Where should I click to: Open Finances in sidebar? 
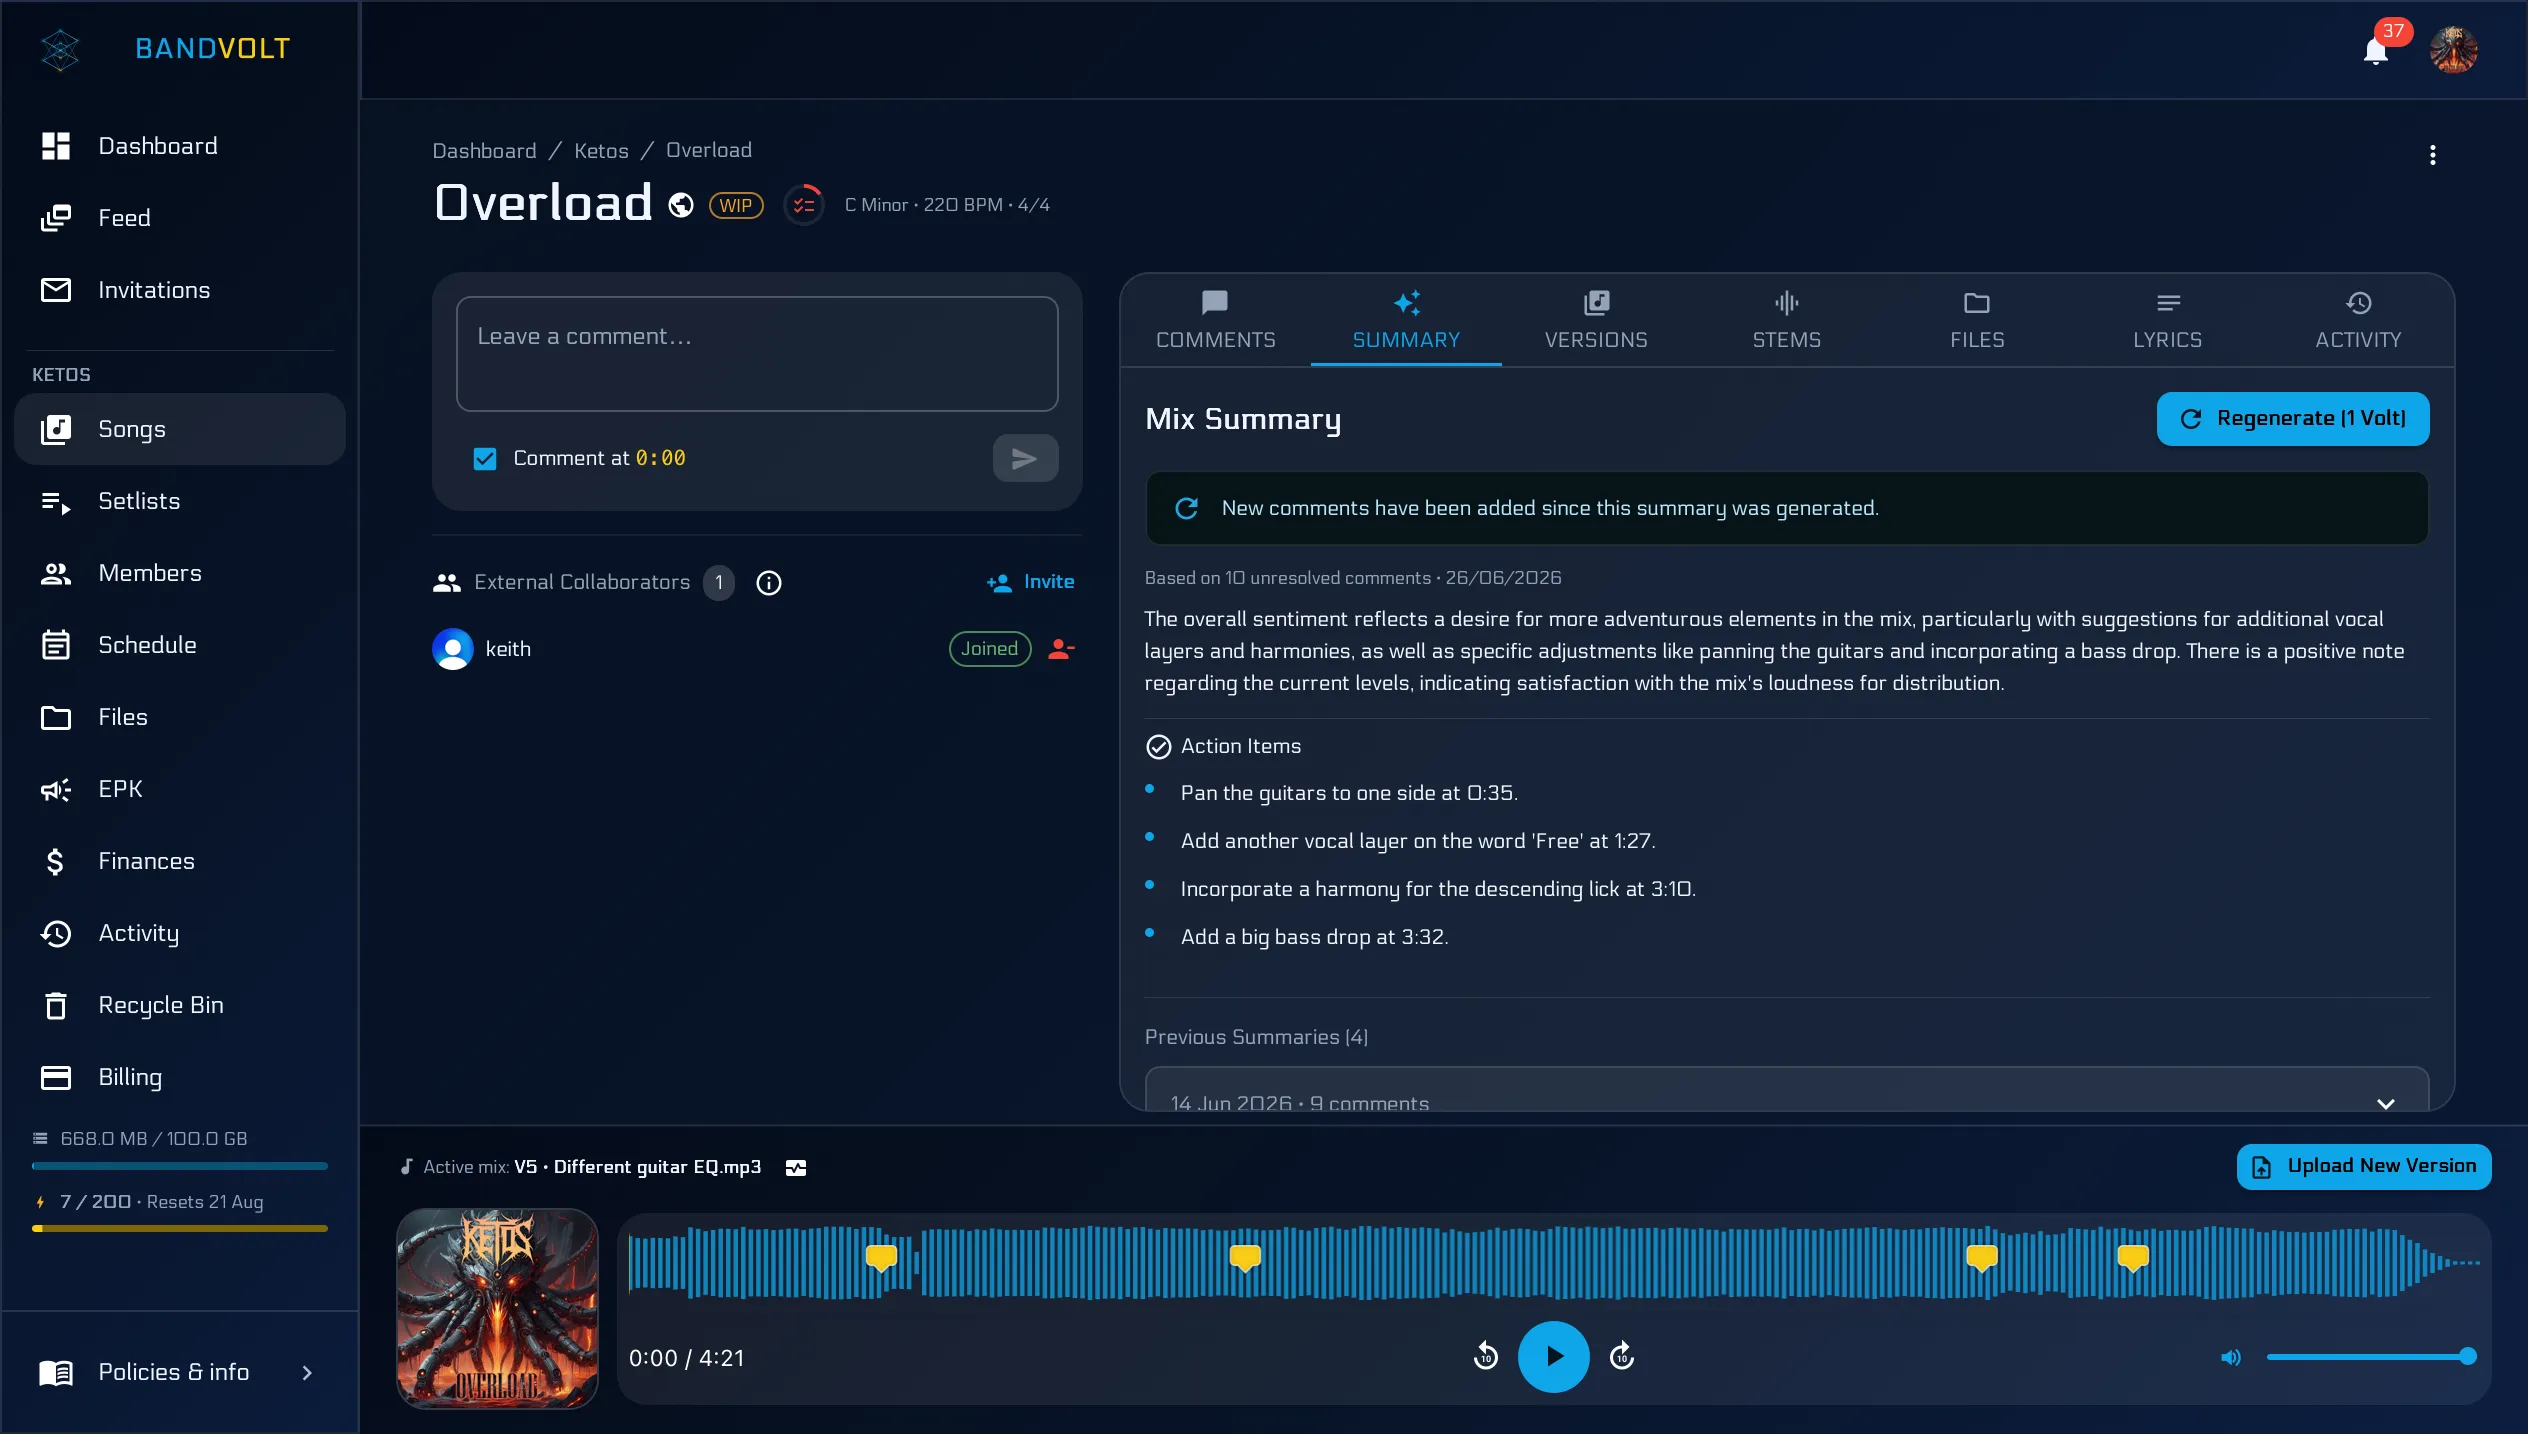click(x=180, y=861)
